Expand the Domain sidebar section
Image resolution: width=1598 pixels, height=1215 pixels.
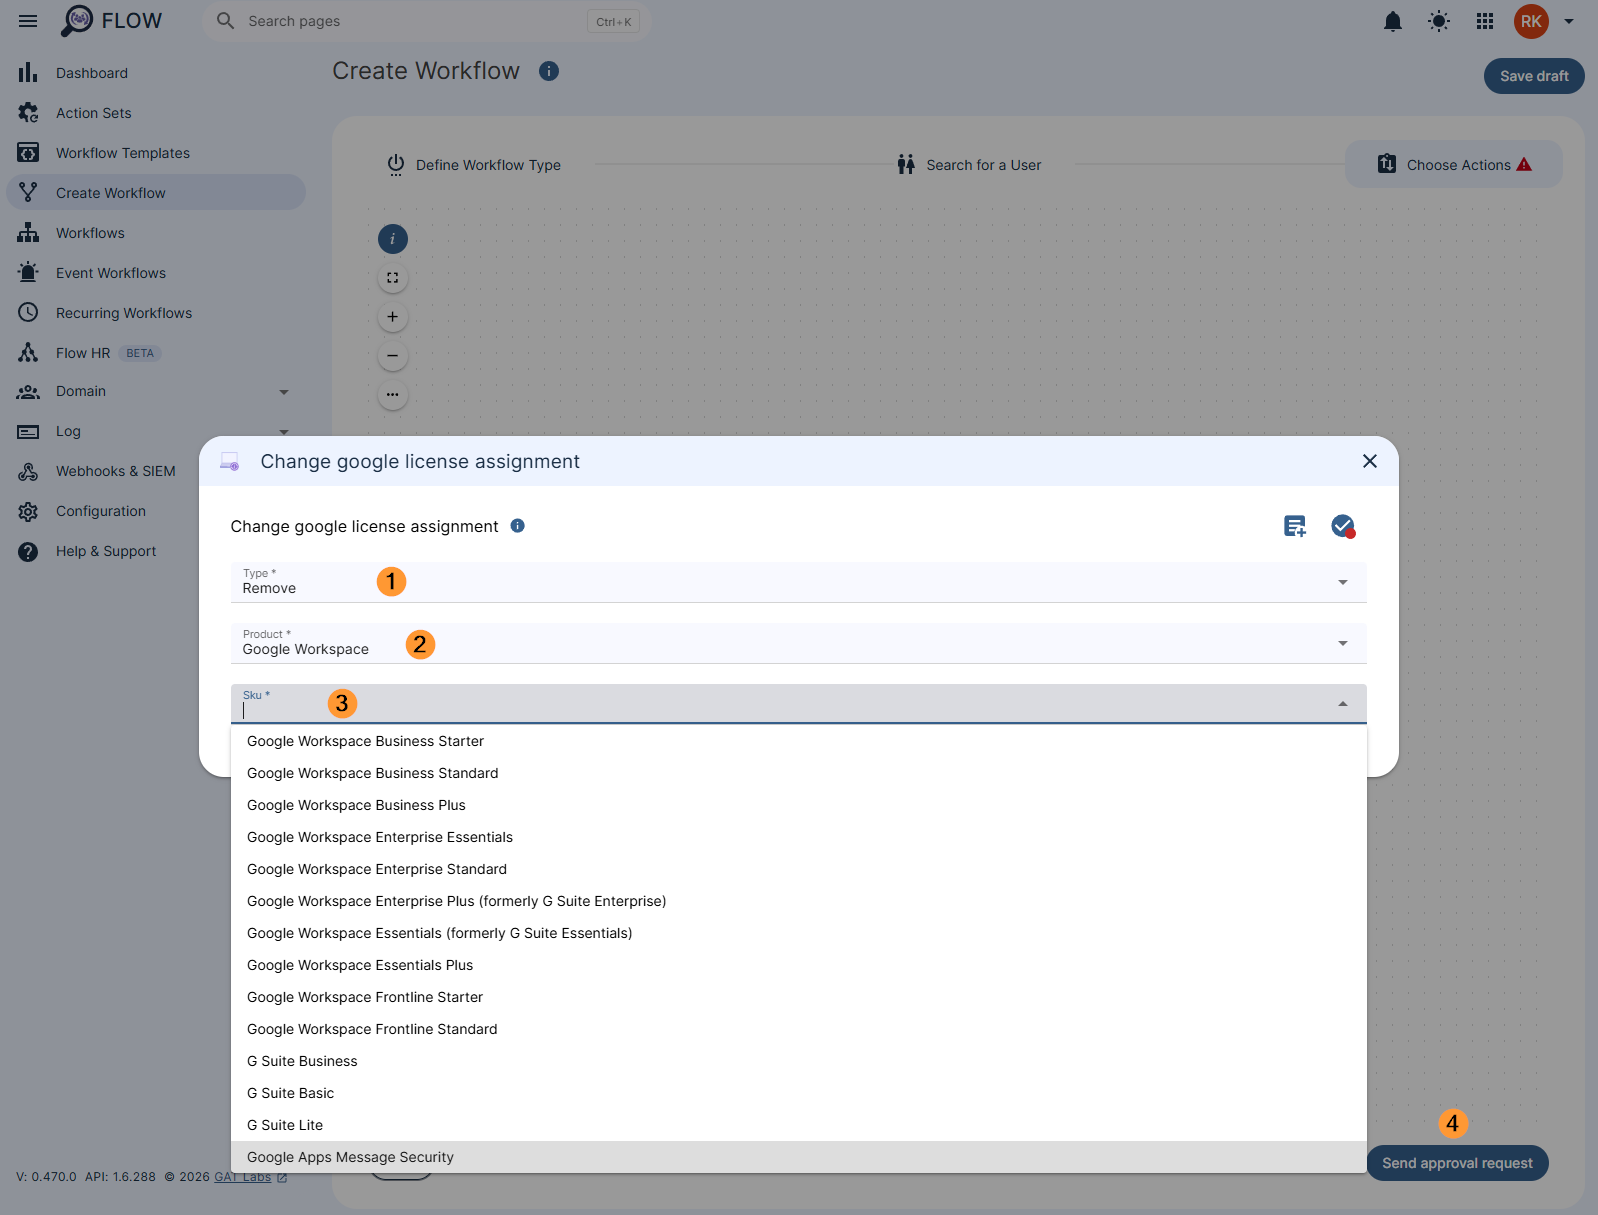click(x=156, y=391)
